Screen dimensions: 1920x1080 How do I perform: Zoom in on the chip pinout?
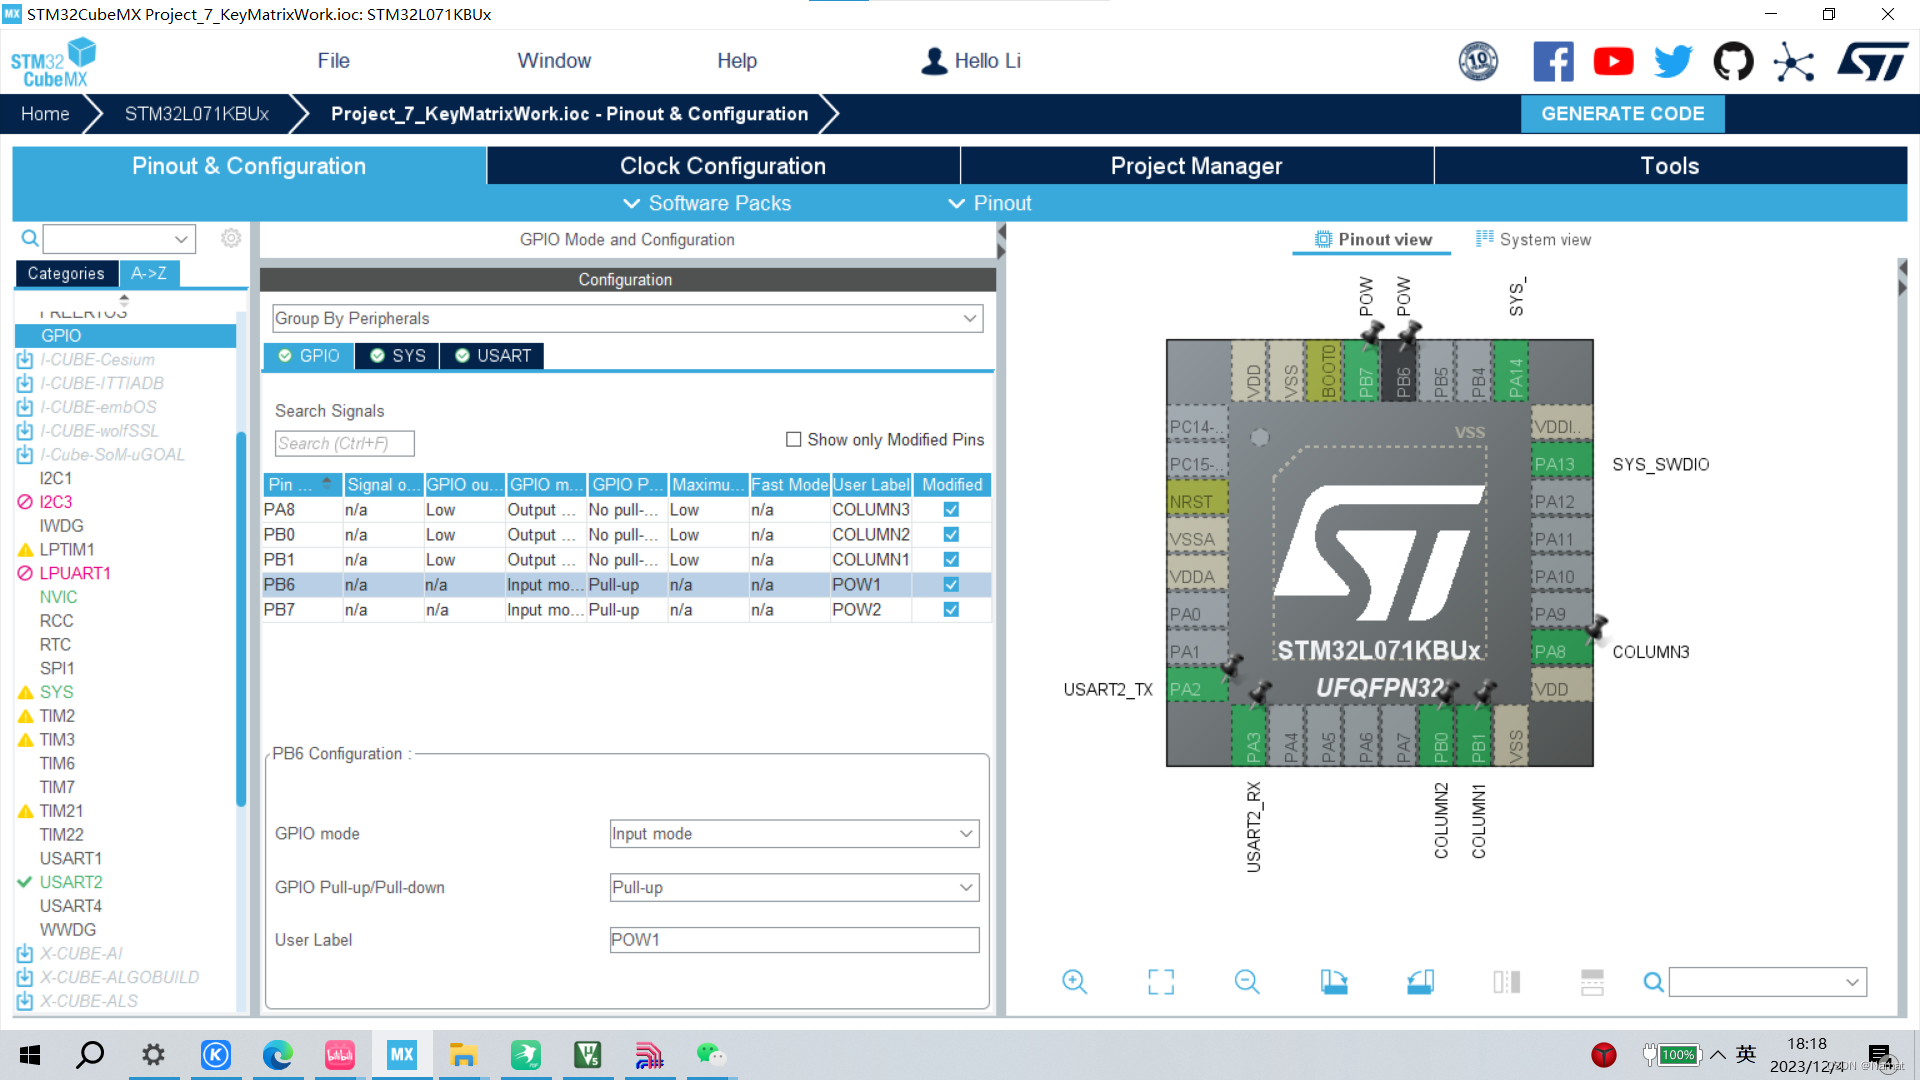coord(1074,982)
